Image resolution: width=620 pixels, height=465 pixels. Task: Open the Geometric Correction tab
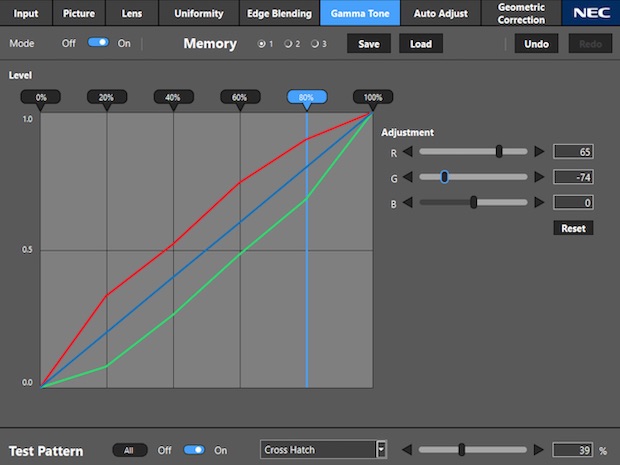(x=521, y=13)
